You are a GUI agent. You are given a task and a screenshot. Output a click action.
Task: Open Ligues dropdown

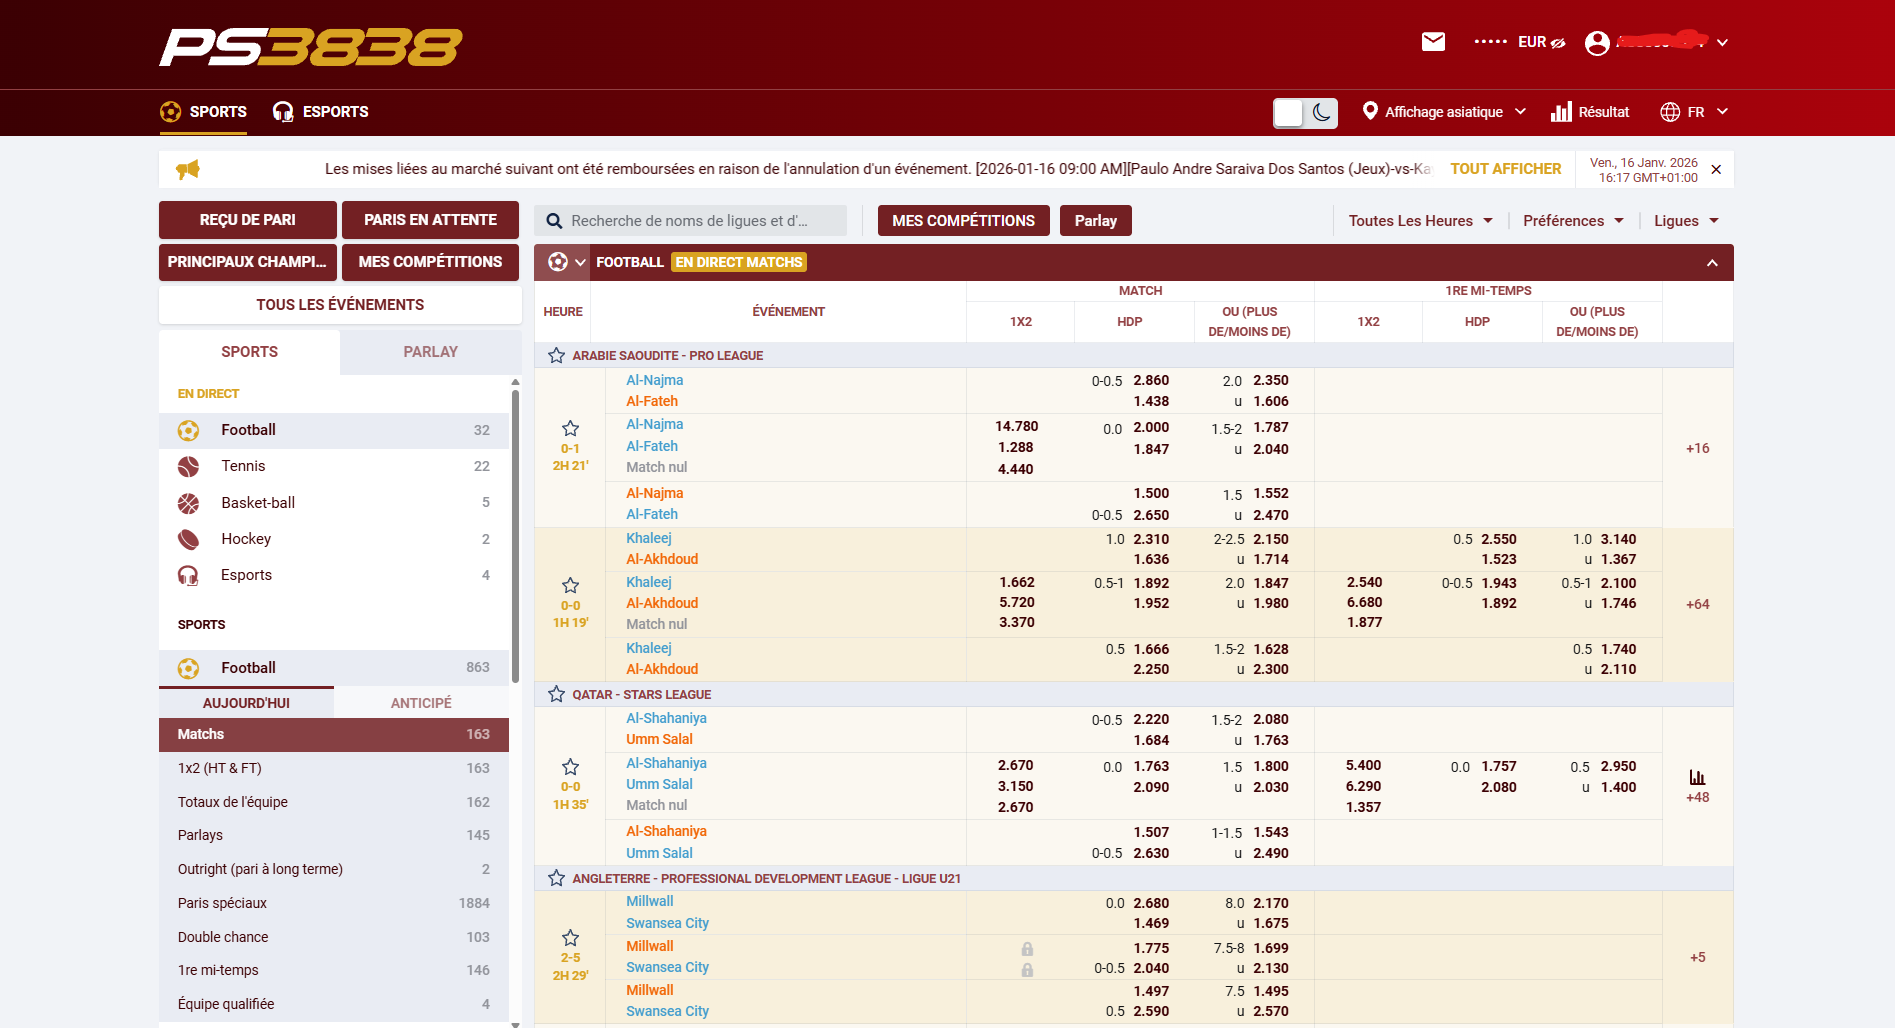coord(1686,221)
